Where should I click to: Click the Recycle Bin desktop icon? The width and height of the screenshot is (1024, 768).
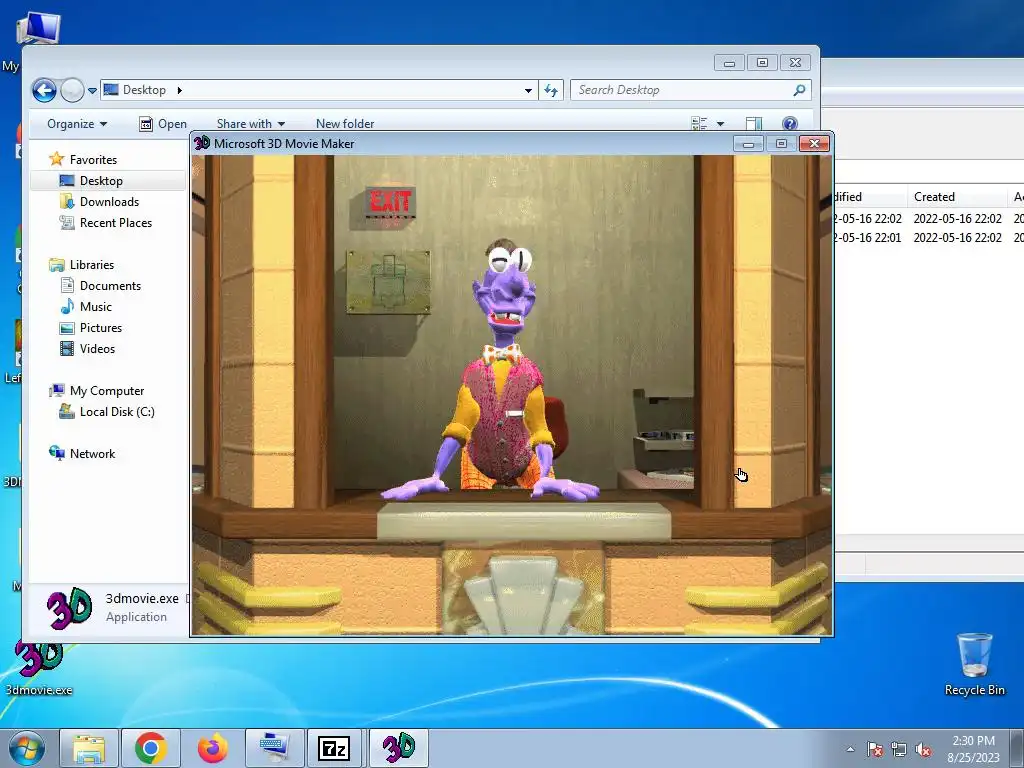pos(974,665)
